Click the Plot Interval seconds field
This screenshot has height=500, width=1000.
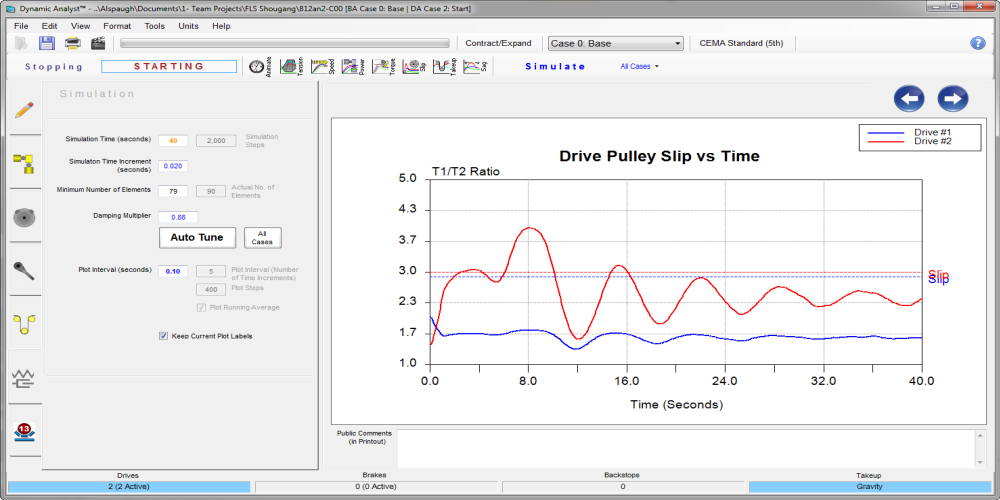tap(173, 270)
